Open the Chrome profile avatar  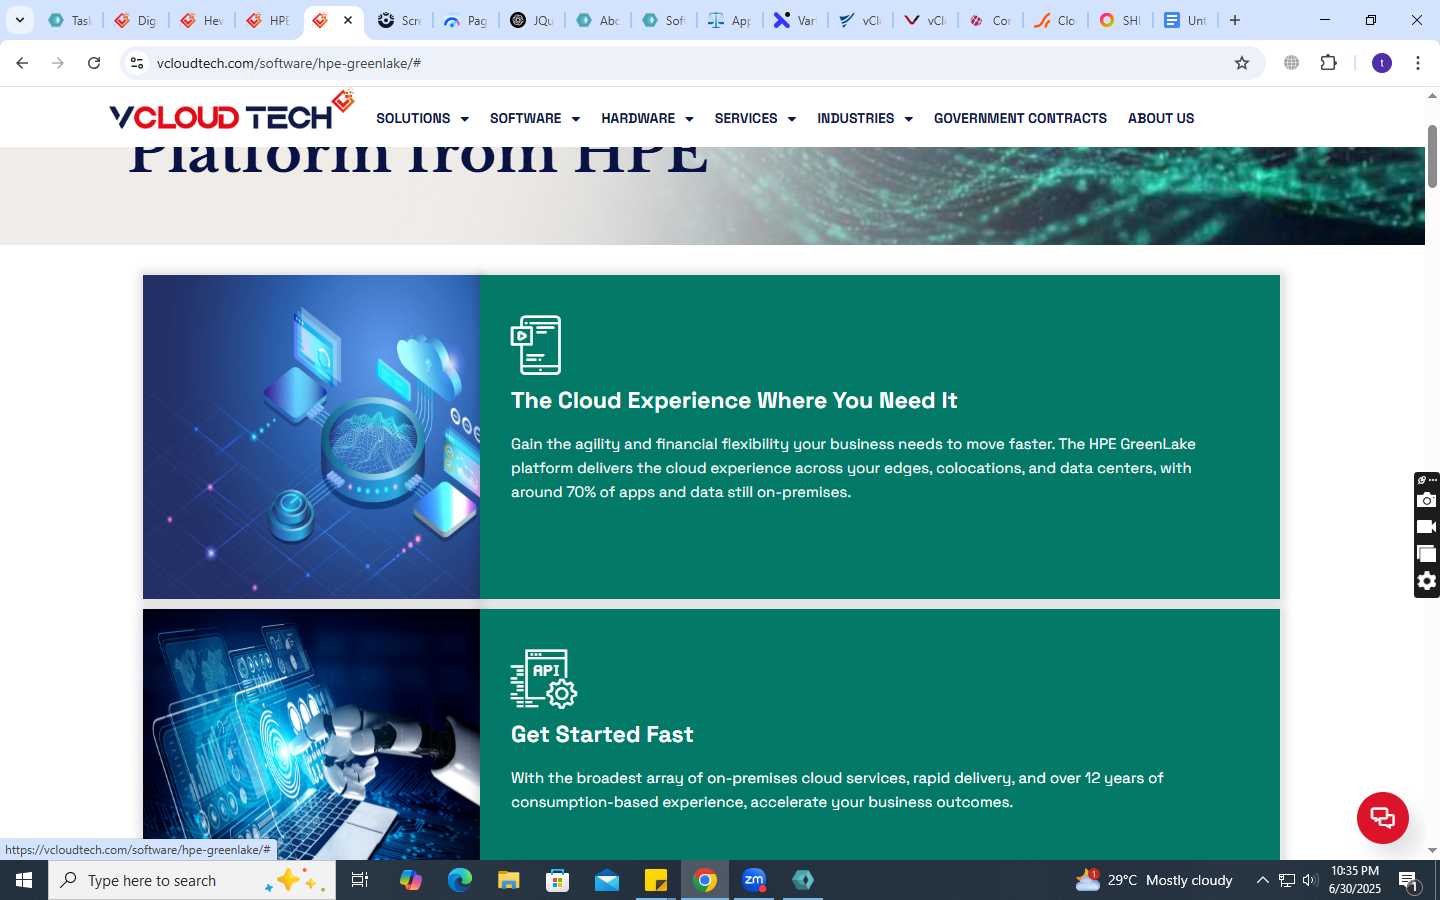point(1382,63)
